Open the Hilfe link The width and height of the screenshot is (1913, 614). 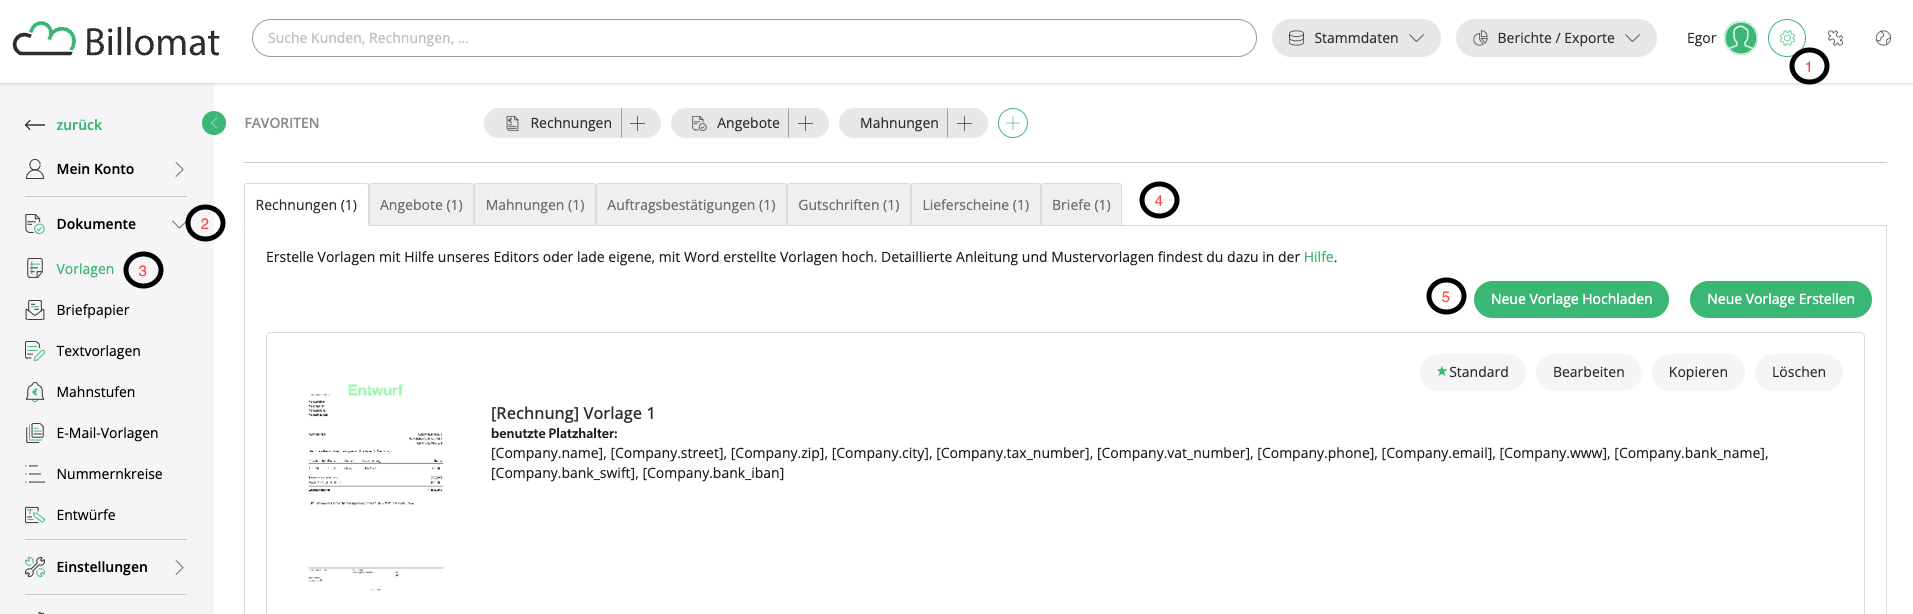1318,257
